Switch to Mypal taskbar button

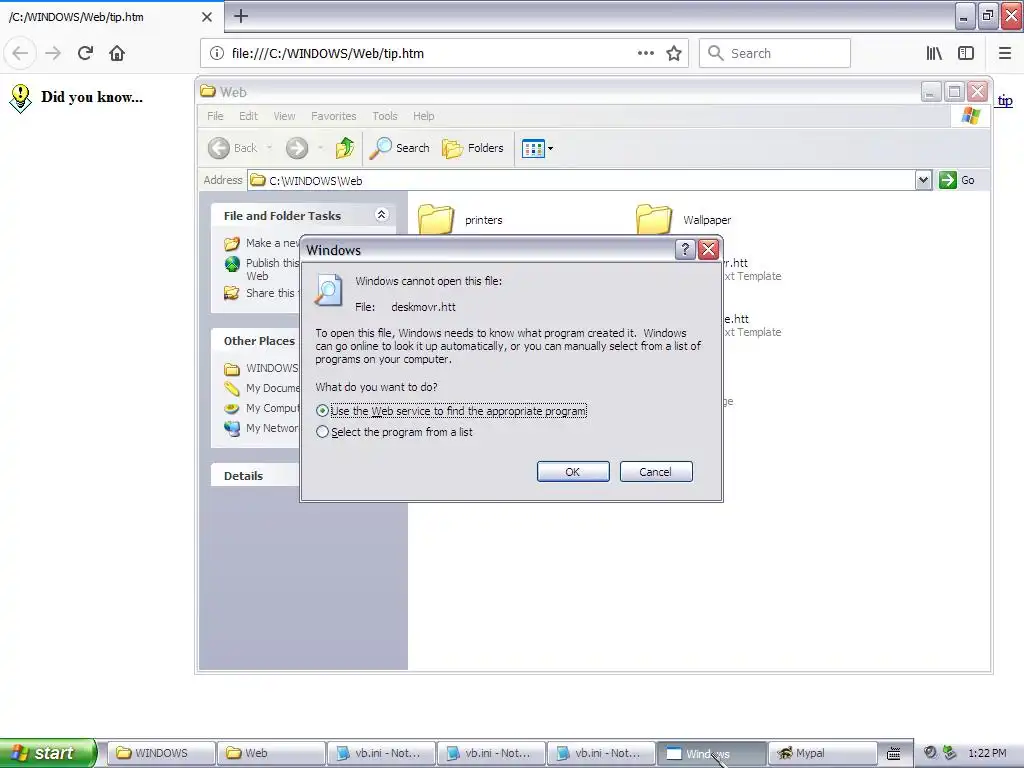point(822,753)
